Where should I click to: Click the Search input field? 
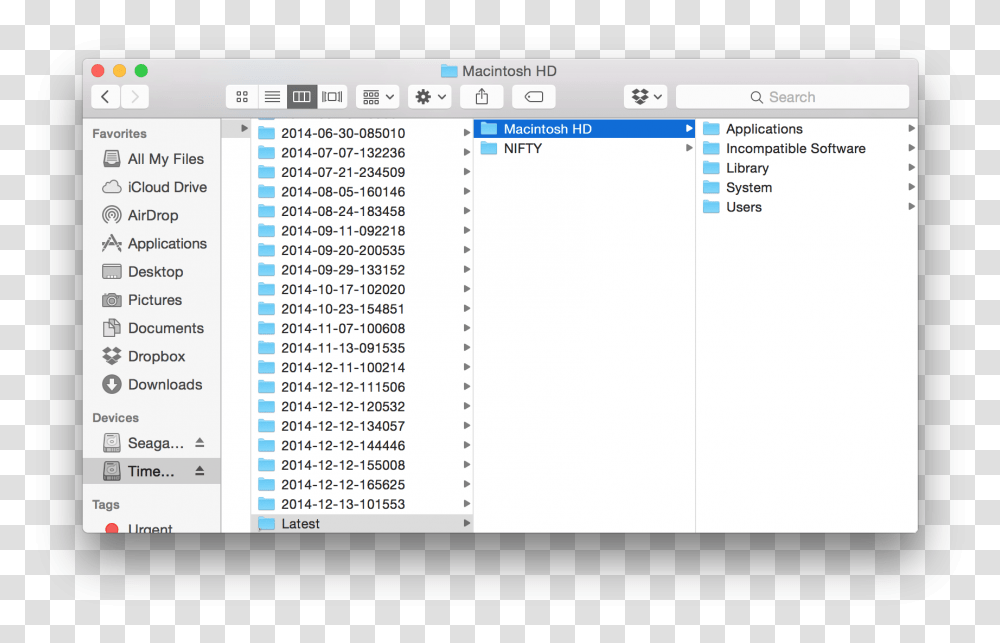pyautogui.click(x=792, y=97)
